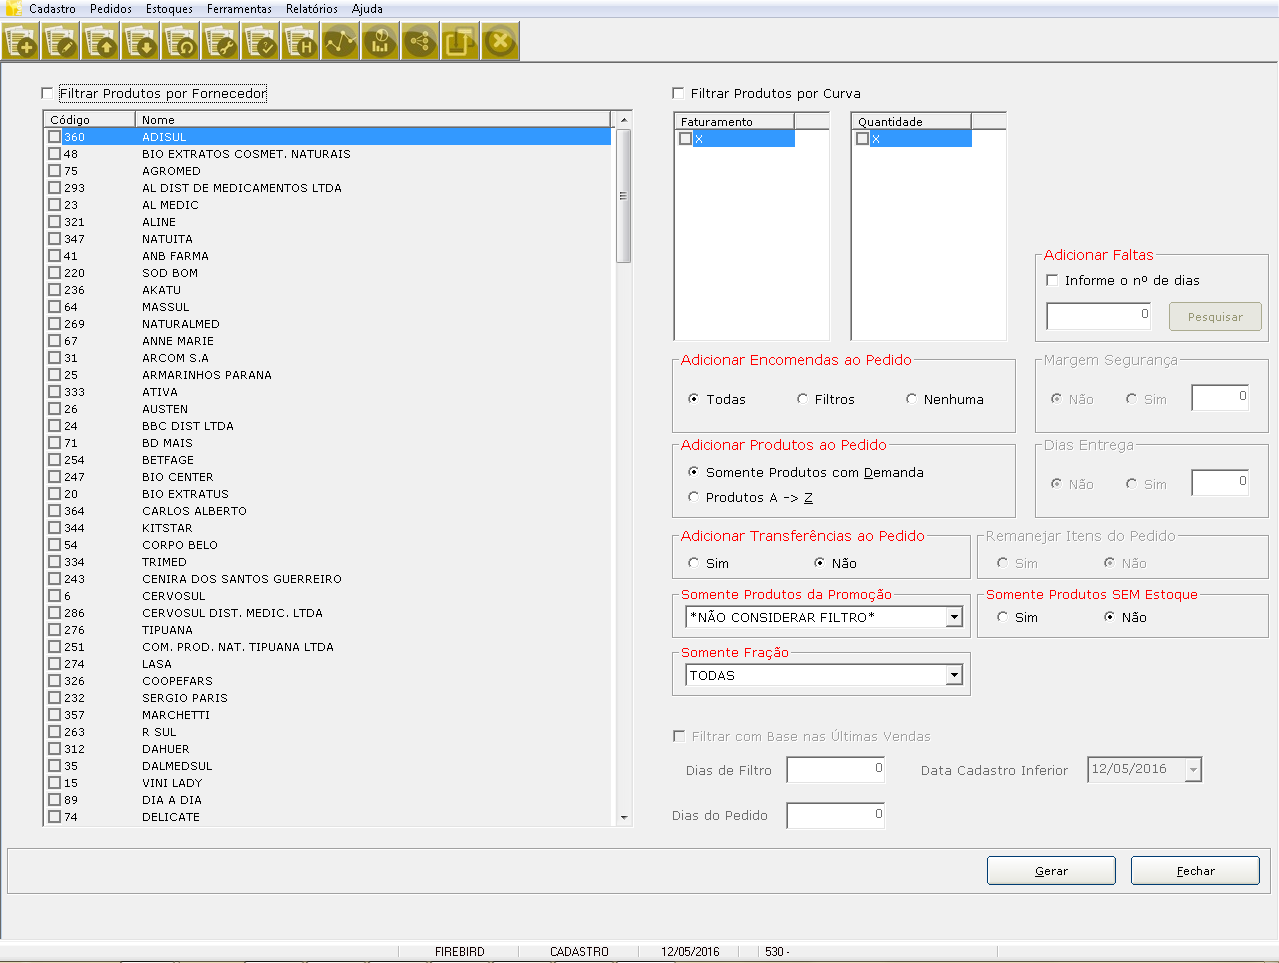Open the pie and bar chart icon
Viewport: 1279px width, 963px height.
(x=380, y=42)
